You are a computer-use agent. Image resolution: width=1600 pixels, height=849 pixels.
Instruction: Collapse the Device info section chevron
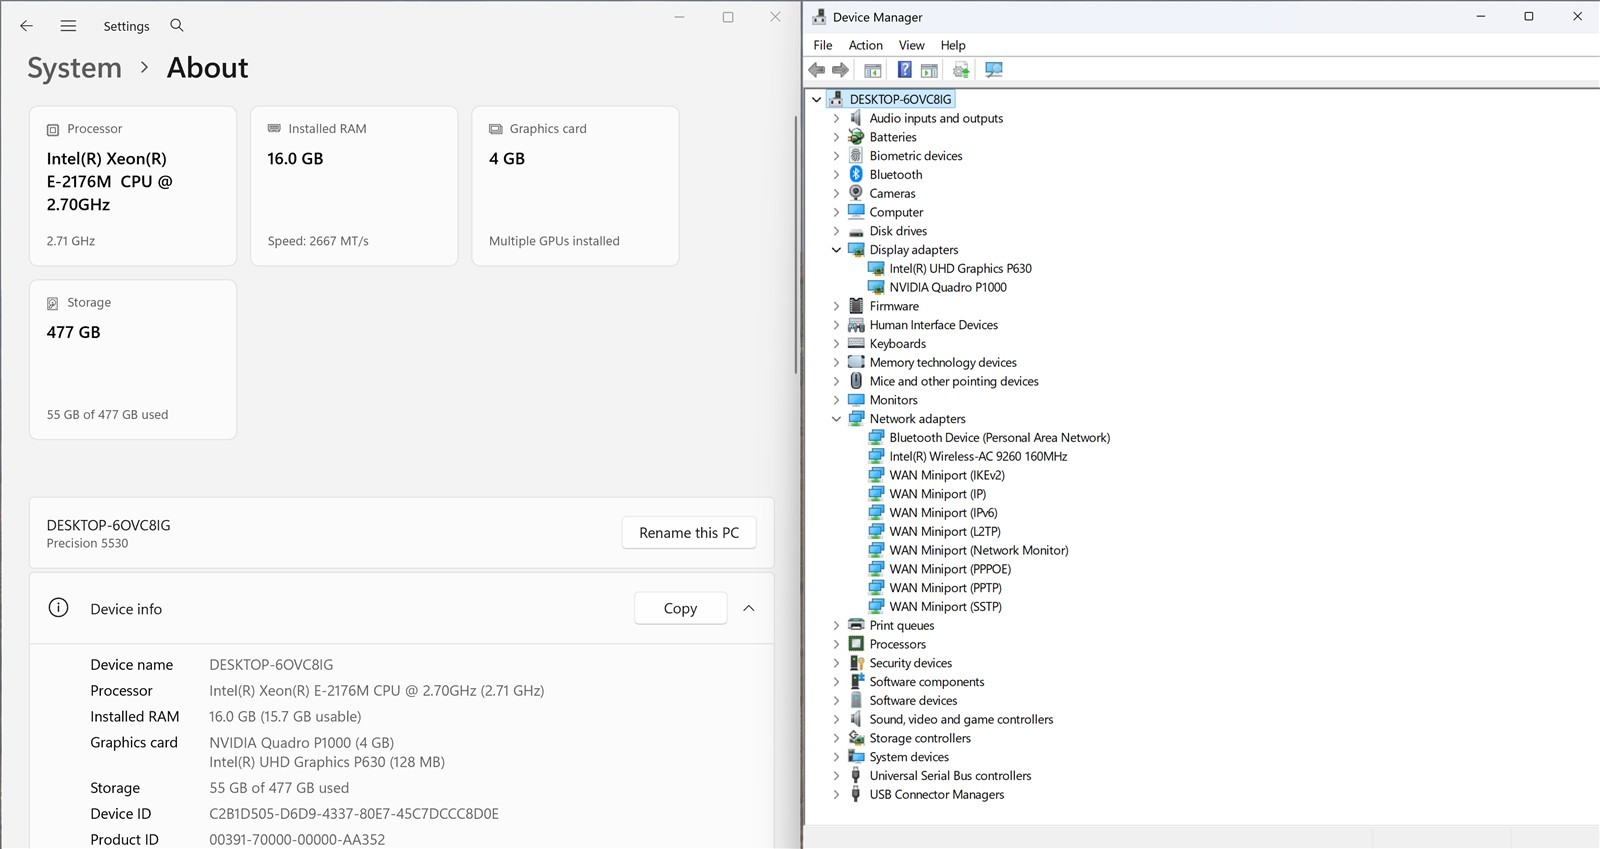749,608
